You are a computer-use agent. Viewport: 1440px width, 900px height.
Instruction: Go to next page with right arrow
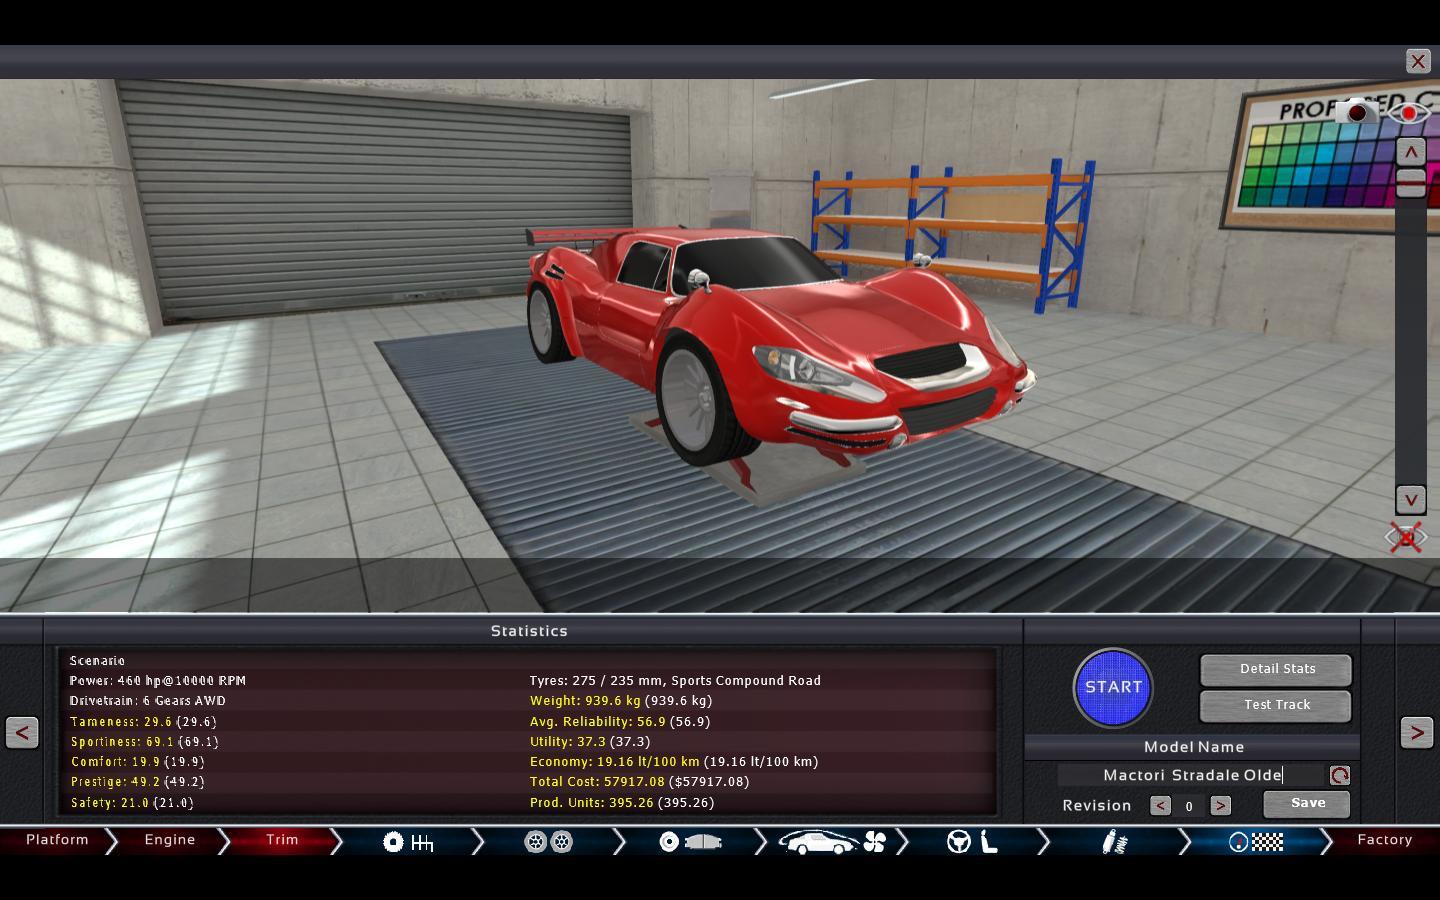pos(1416,733)
